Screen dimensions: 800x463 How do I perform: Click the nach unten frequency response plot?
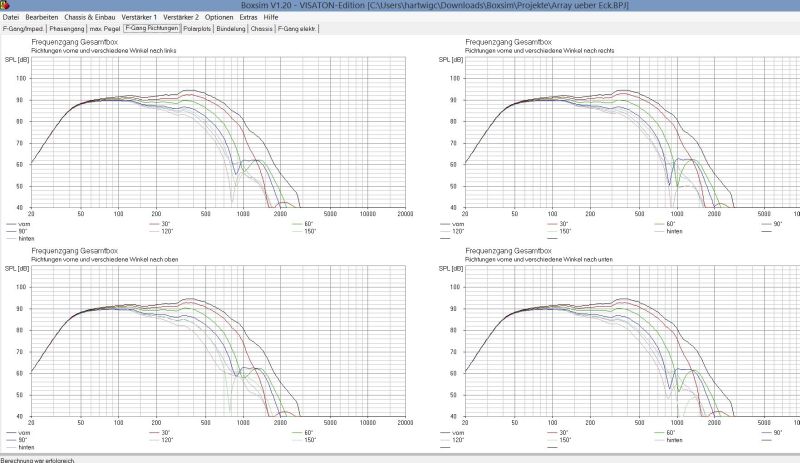[x=632, y=341]
